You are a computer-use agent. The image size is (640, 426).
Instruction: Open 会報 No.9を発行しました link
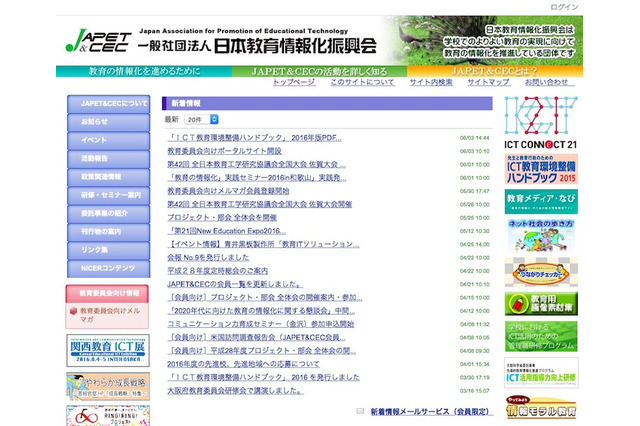(x=208, y=257)
